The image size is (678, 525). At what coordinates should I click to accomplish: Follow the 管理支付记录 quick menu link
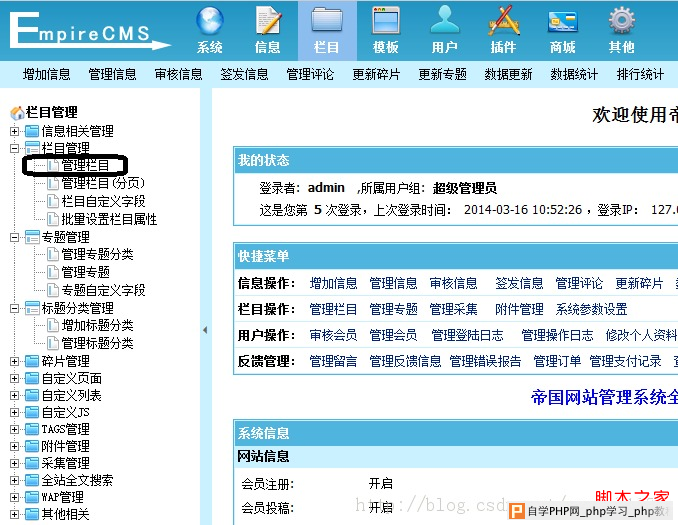click(x=626, y=361)
